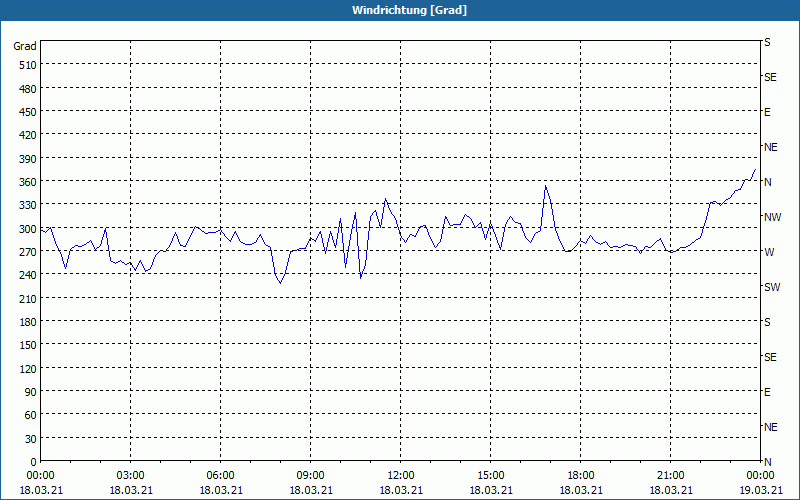
Task: Select the Grad unit label on y-axis
Action: click(24, 46)
